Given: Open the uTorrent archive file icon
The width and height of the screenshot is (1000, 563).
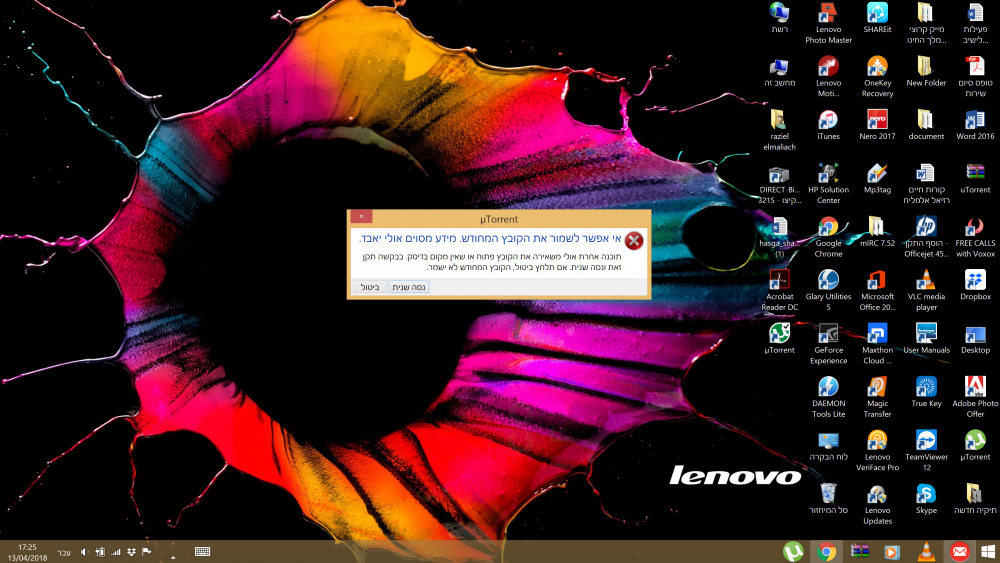Looking at the screenshot, I should point(975,179).
